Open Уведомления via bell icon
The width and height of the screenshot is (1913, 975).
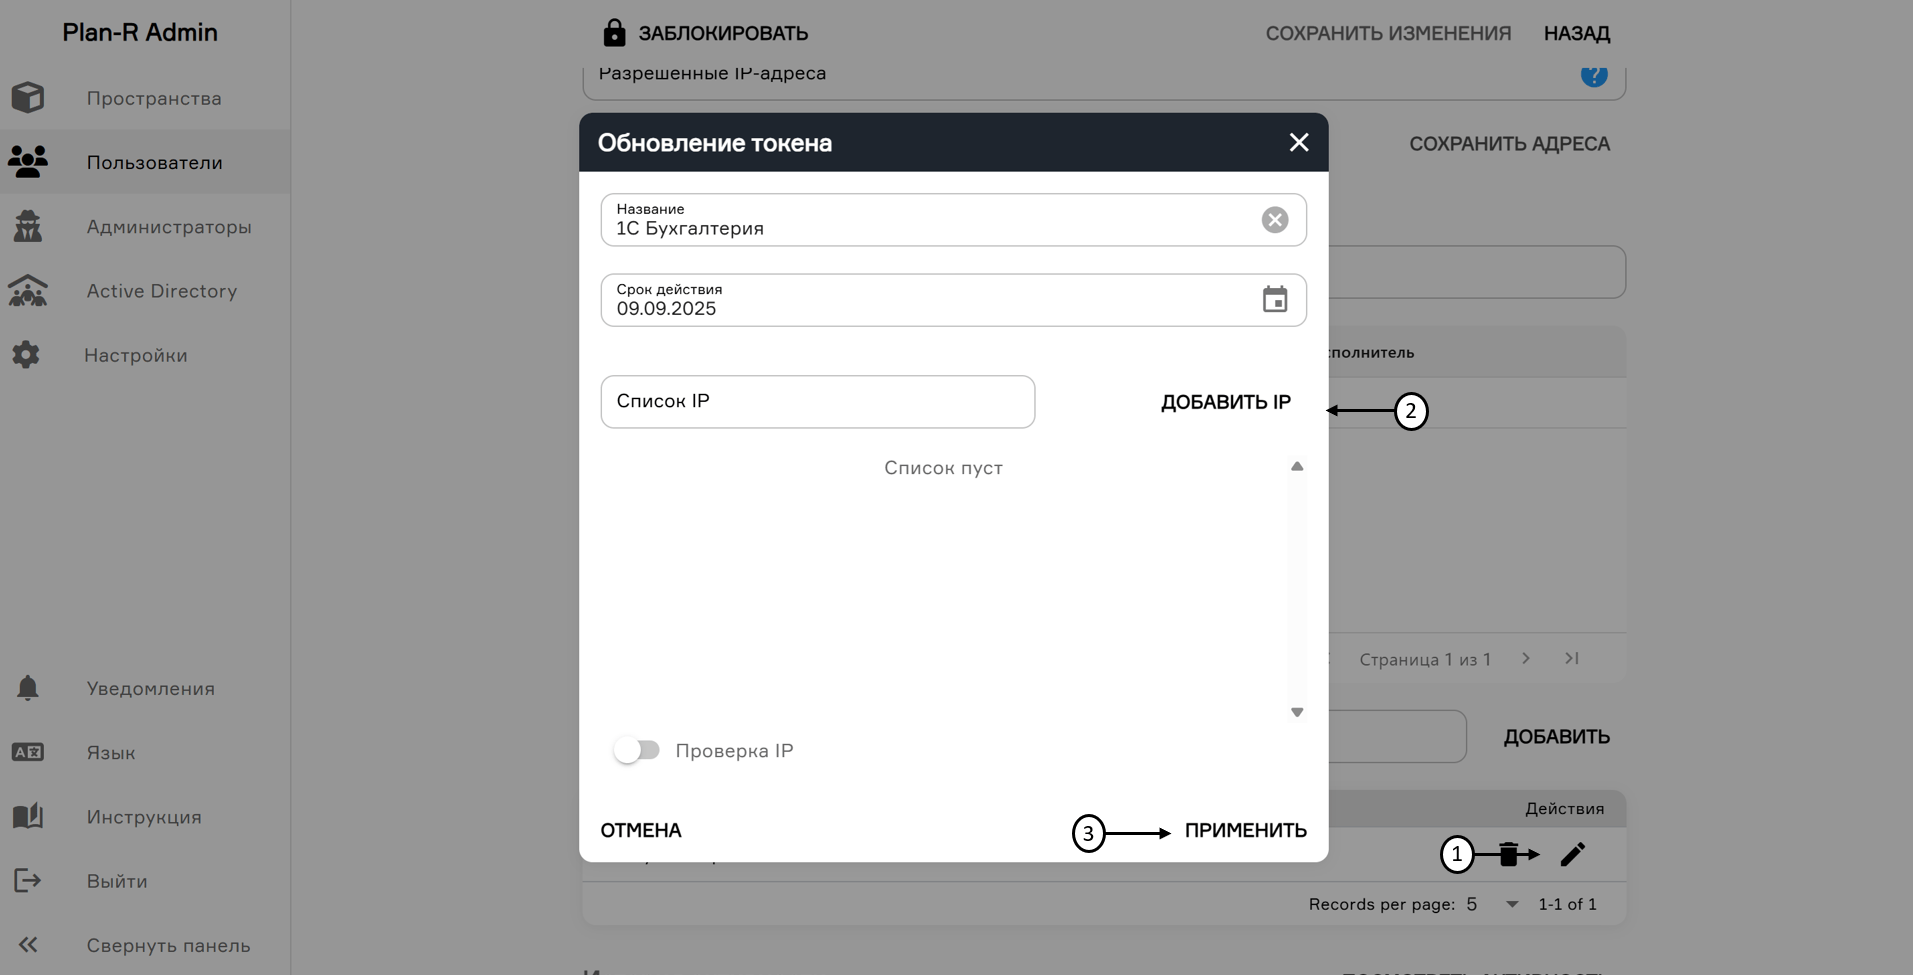click(x=28, y=688)
